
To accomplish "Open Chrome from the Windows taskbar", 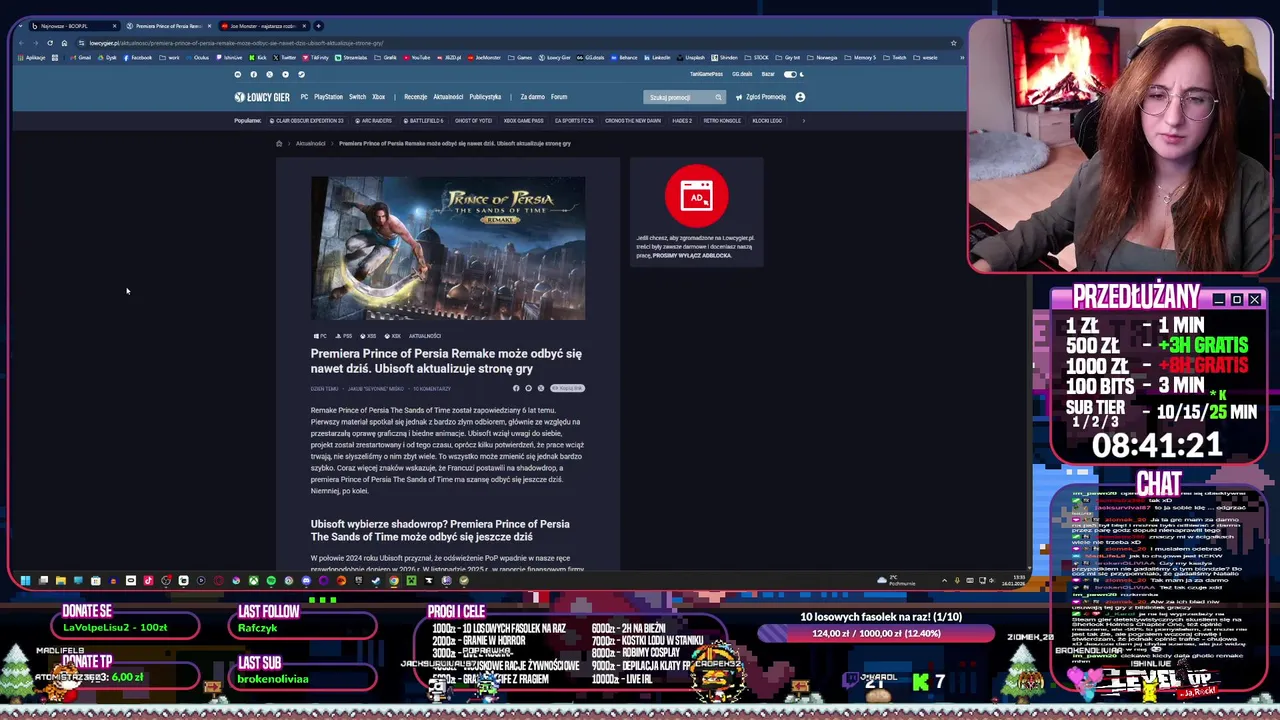I will coord(393,580).
